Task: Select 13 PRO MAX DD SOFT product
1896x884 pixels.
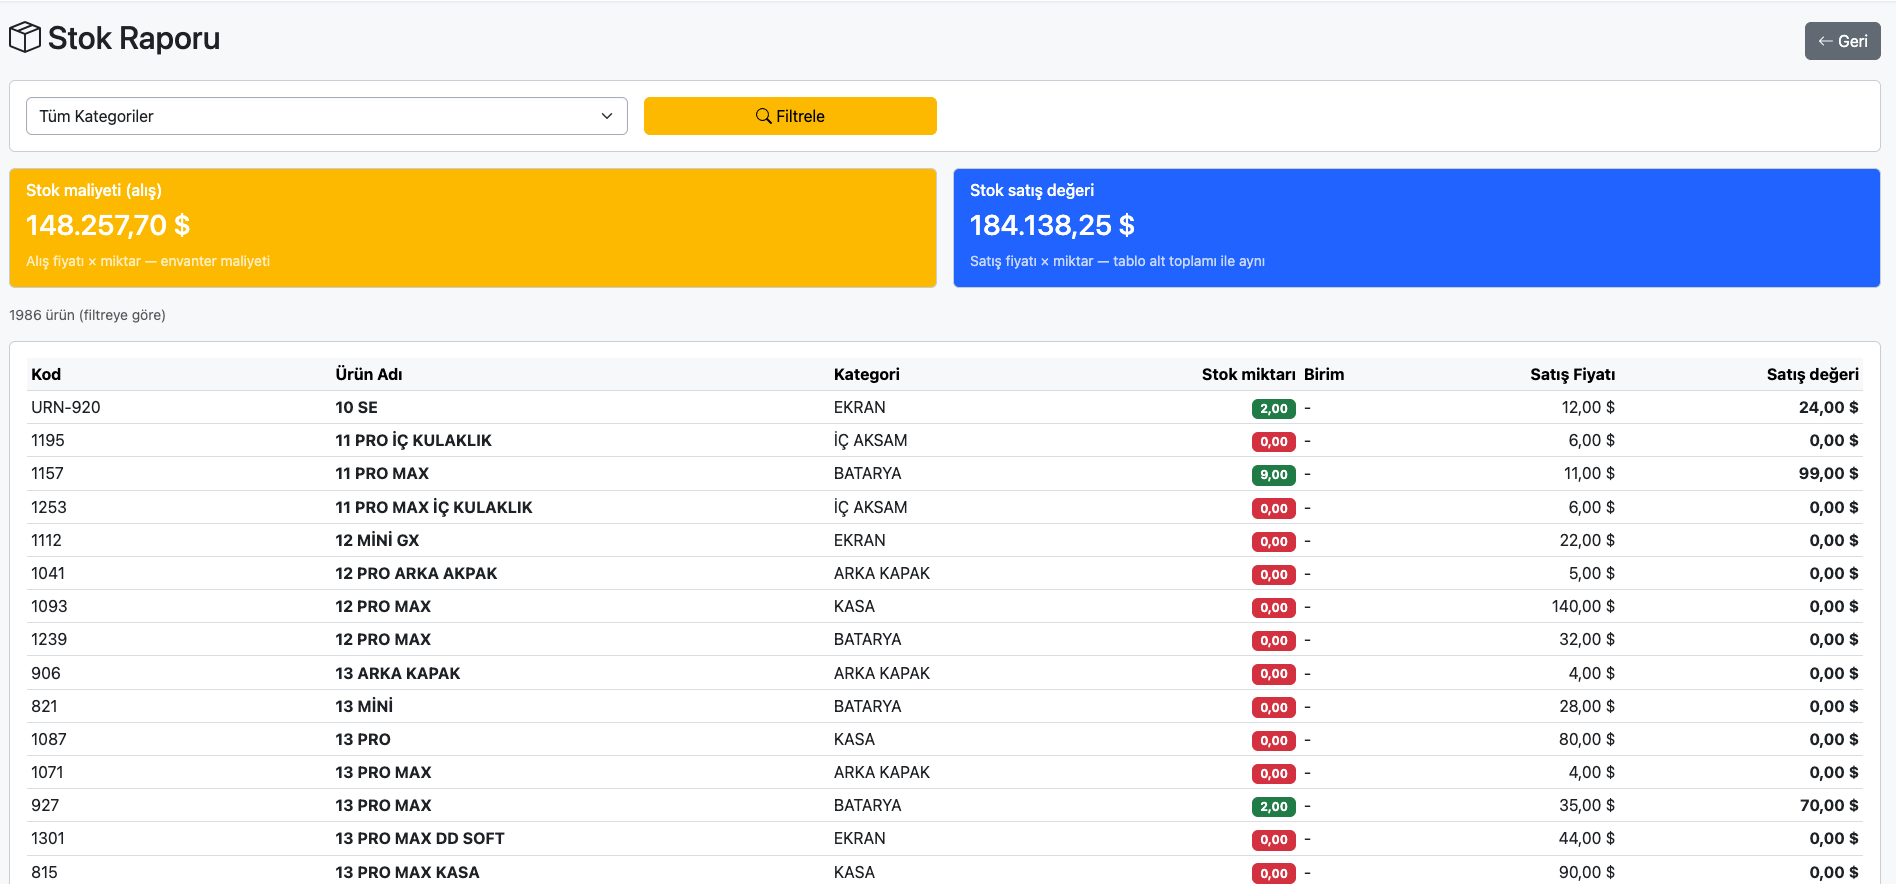Action: 420,838
